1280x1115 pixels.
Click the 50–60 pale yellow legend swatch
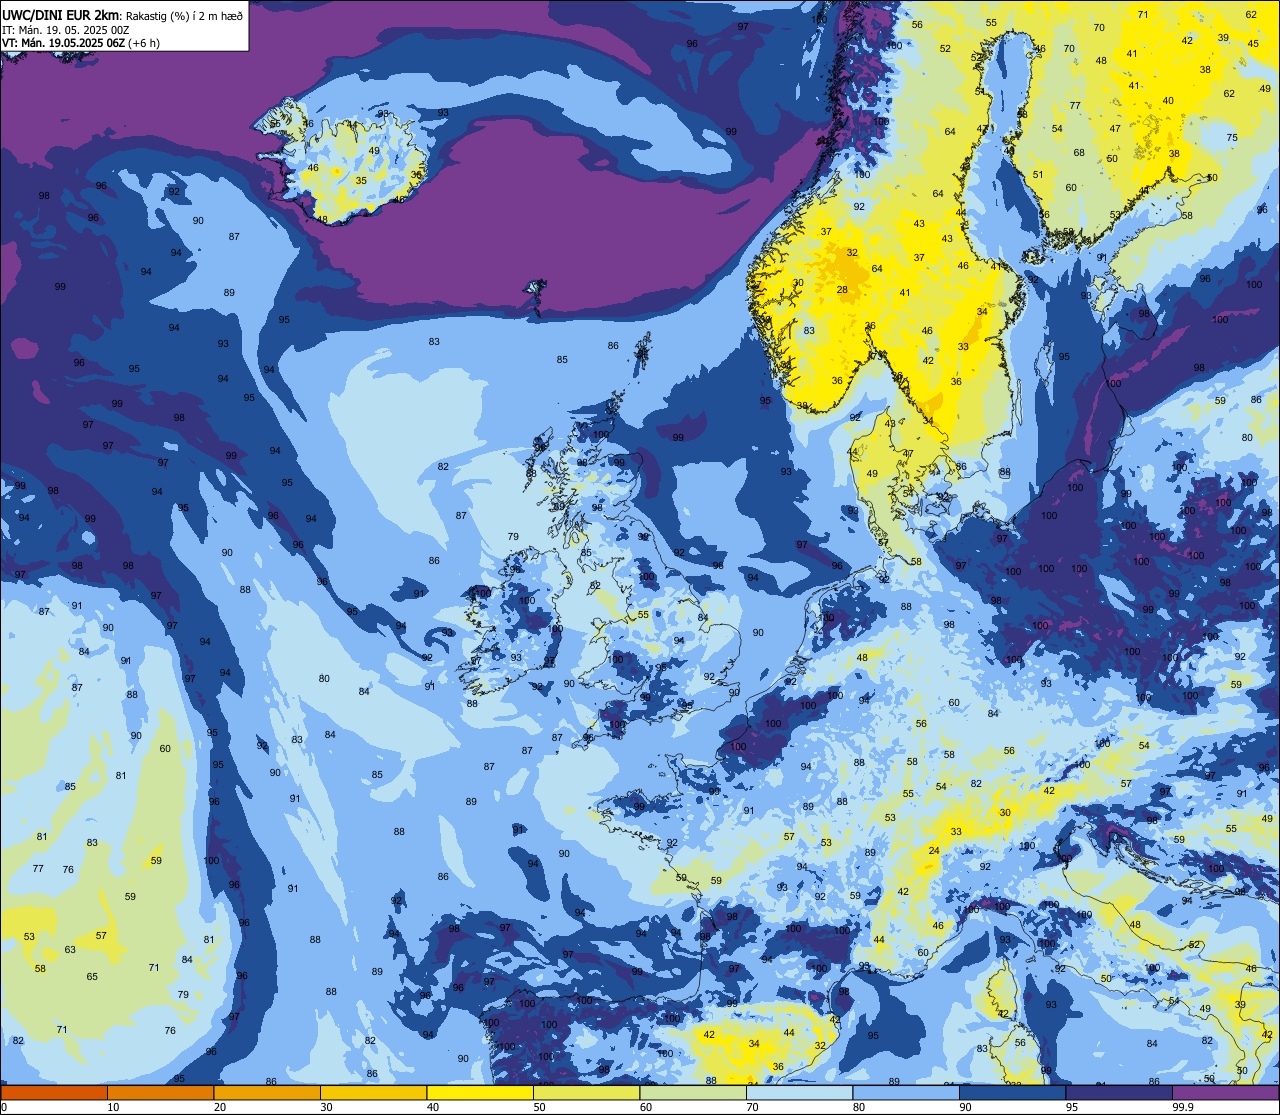[x=586, y=1092]
